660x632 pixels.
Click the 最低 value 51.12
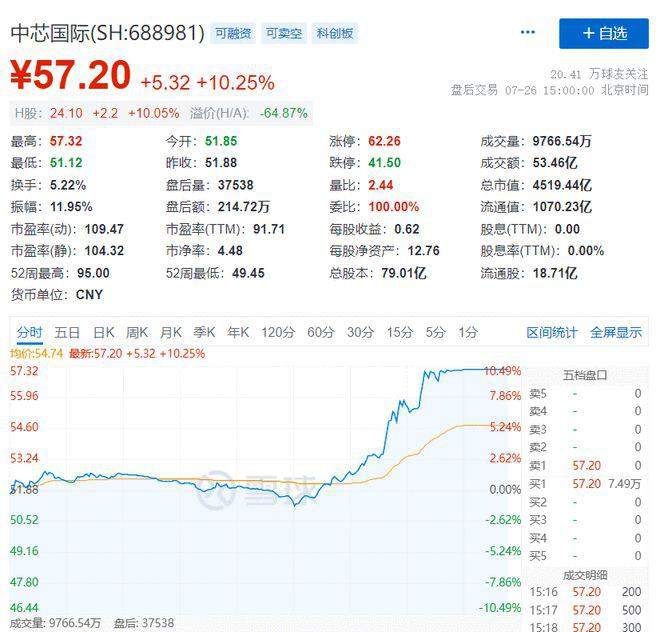(66, 163)
